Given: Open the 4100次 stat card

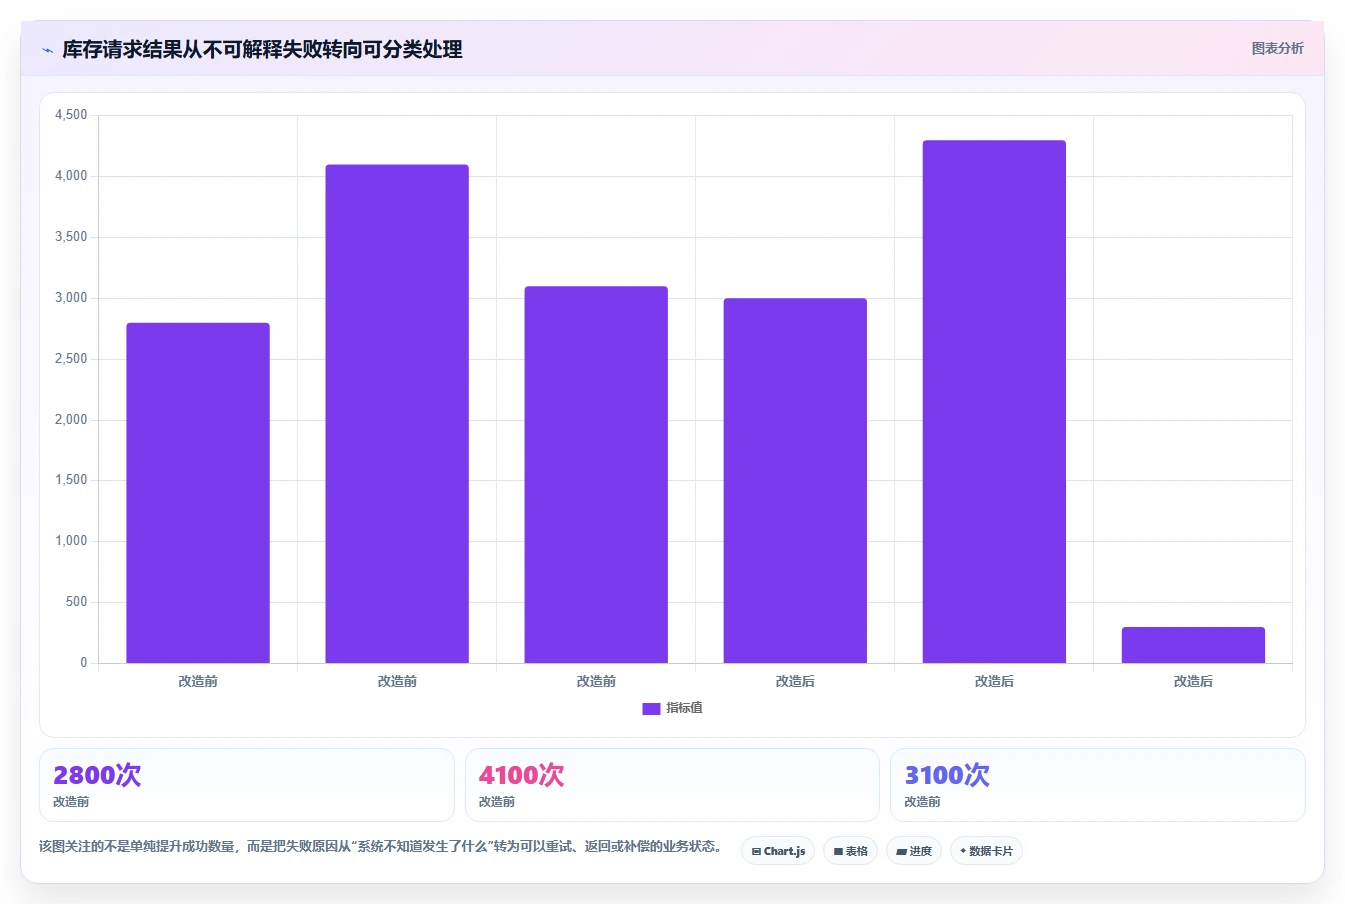Looking at the screenshot, I should (x=672, y=785).
